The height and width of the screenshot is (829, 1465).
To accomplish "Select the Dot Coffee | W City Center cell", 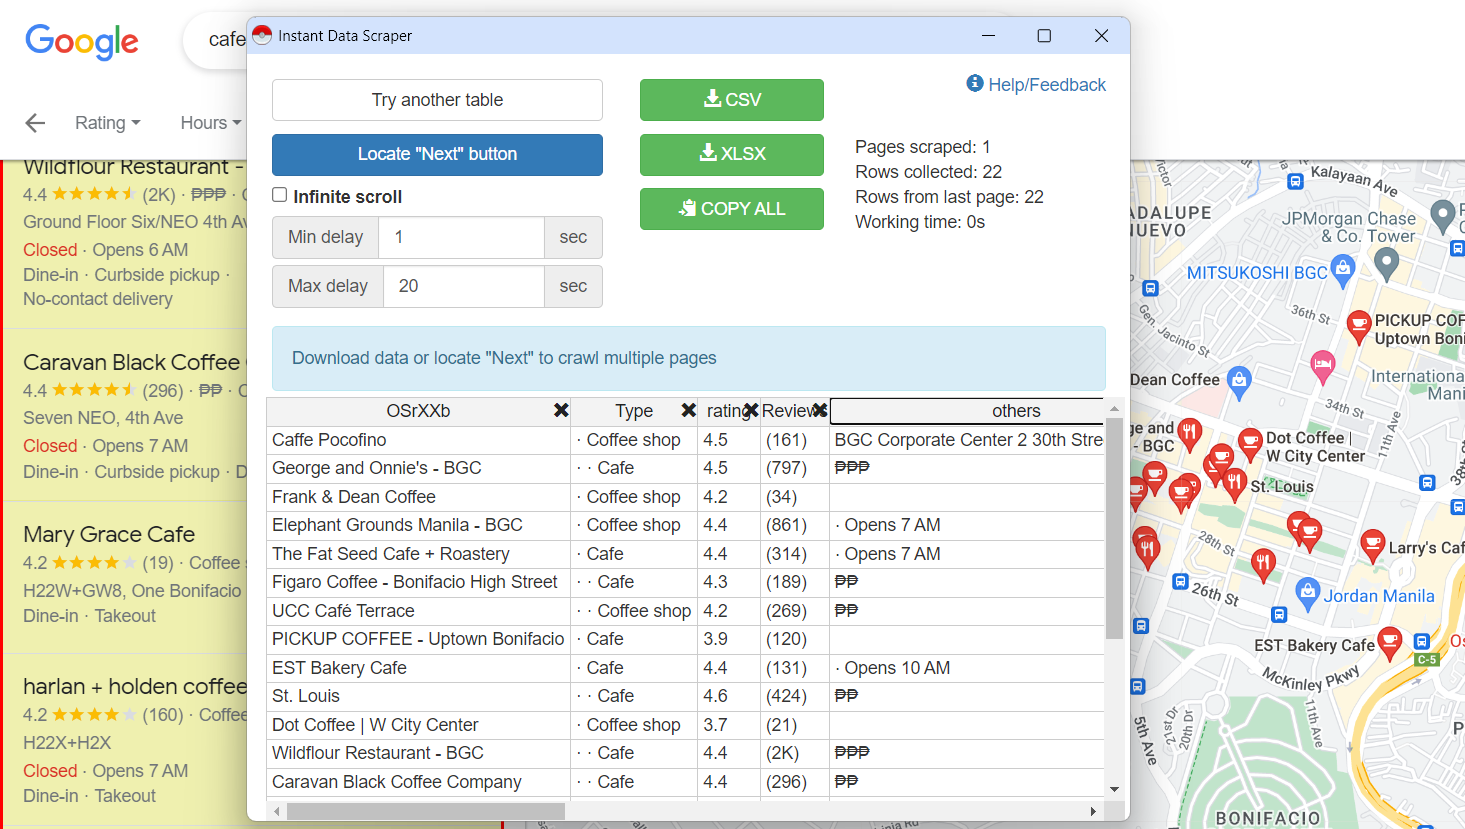I will 419,725.
